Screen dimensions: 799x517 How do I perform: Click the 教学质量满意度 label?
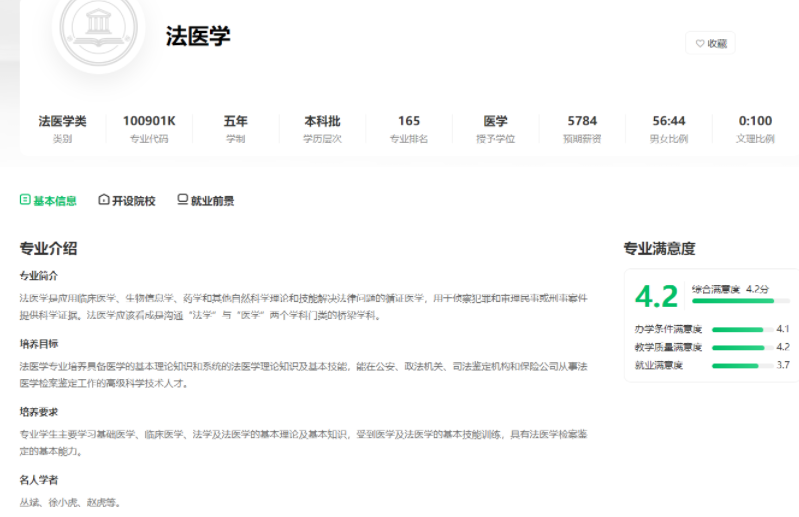(668, 347)
